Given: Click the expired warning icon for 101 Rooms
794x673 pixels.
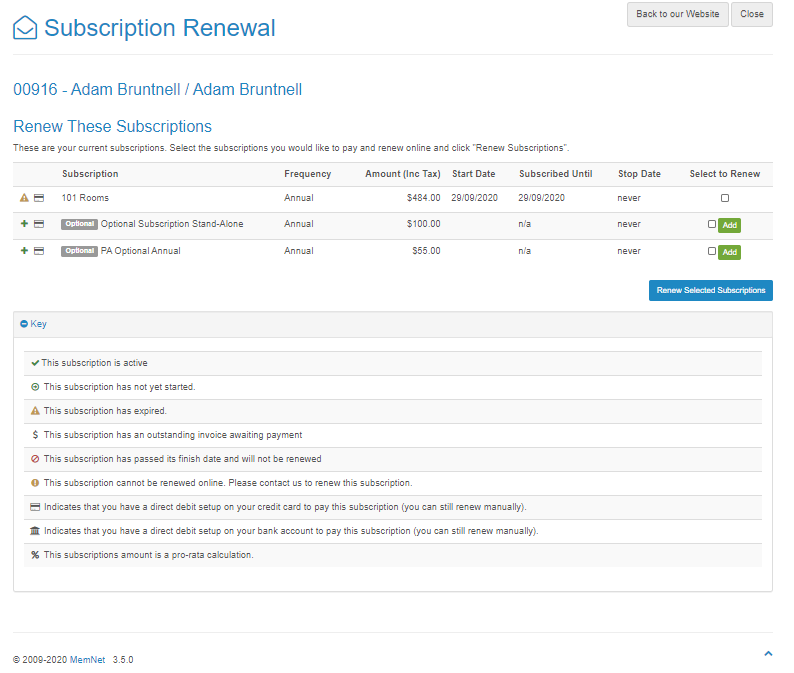Looking at the screenshot, I should (24, 198).
